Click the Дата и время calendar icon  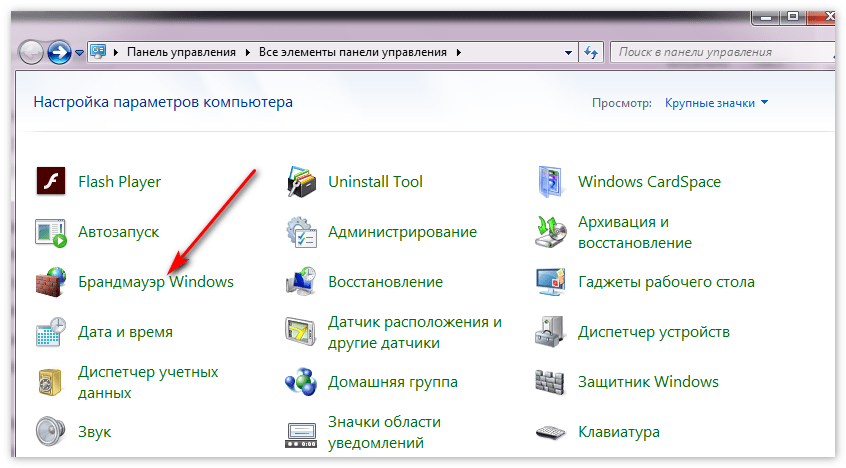(x=51, y=332)
